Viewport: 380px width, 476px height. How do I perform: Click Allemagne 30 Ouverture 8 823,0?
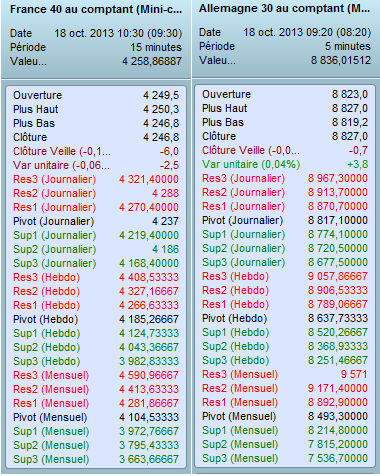click(285, 94)
